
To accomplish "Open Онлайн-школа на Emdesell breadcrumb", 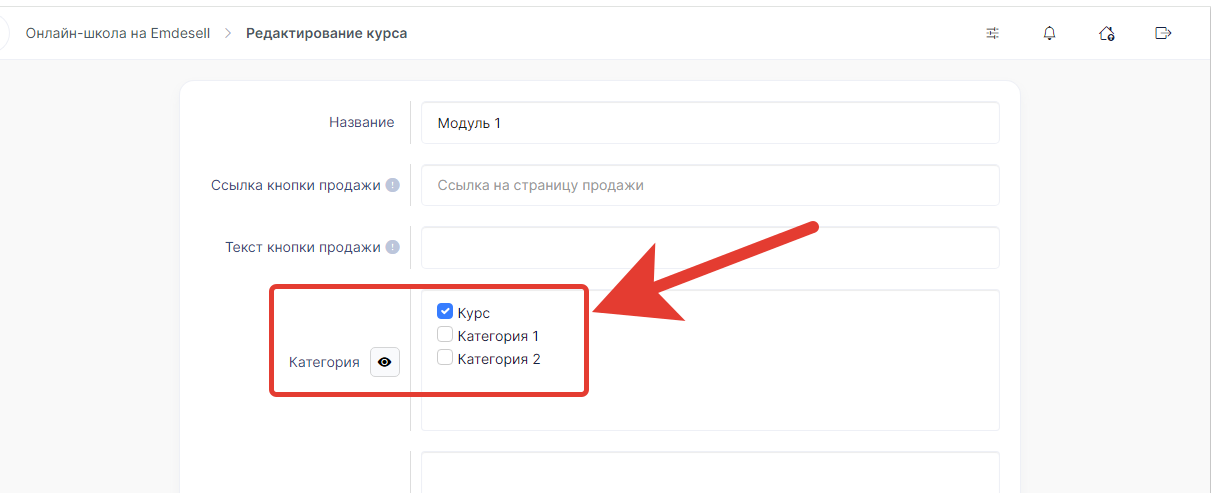I will [x=118, y=33].
